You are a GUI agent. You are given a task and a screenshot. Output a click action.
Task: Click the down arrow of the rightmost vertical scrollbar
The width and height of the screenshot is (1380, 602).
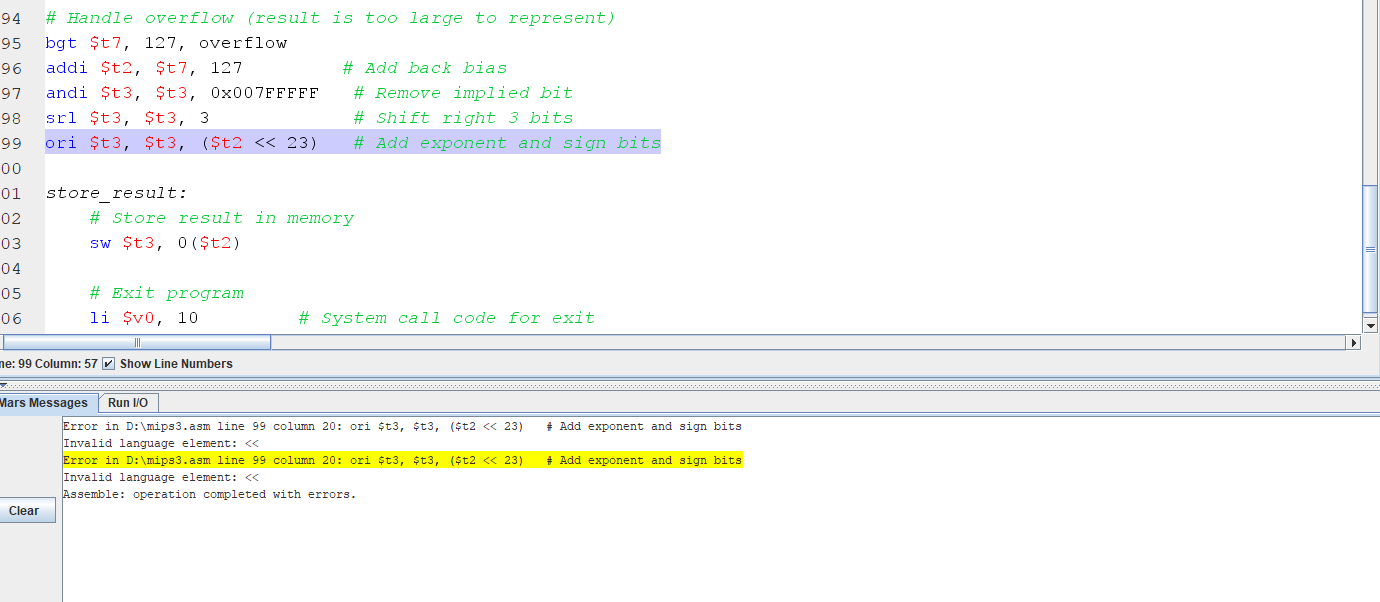[x=1369, y=324]
